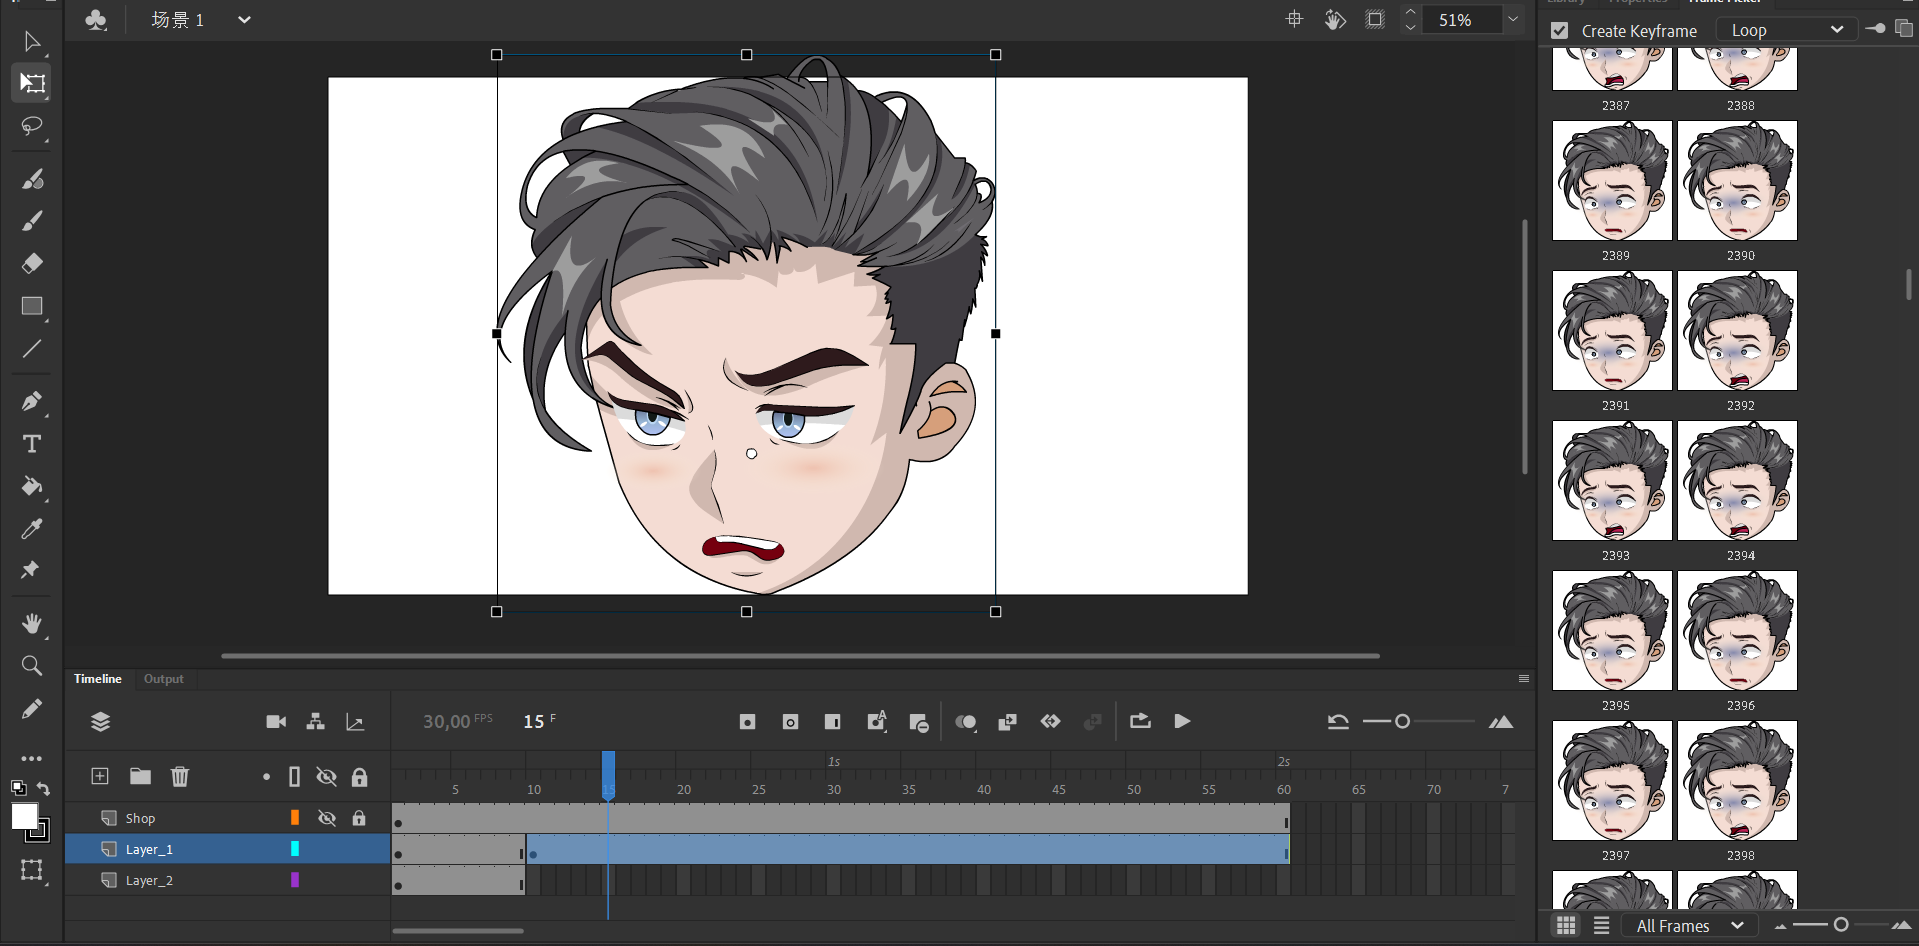Select the Paint Bucket tool
Viewport: 1919px width, 946px height.
click(32, 486)
